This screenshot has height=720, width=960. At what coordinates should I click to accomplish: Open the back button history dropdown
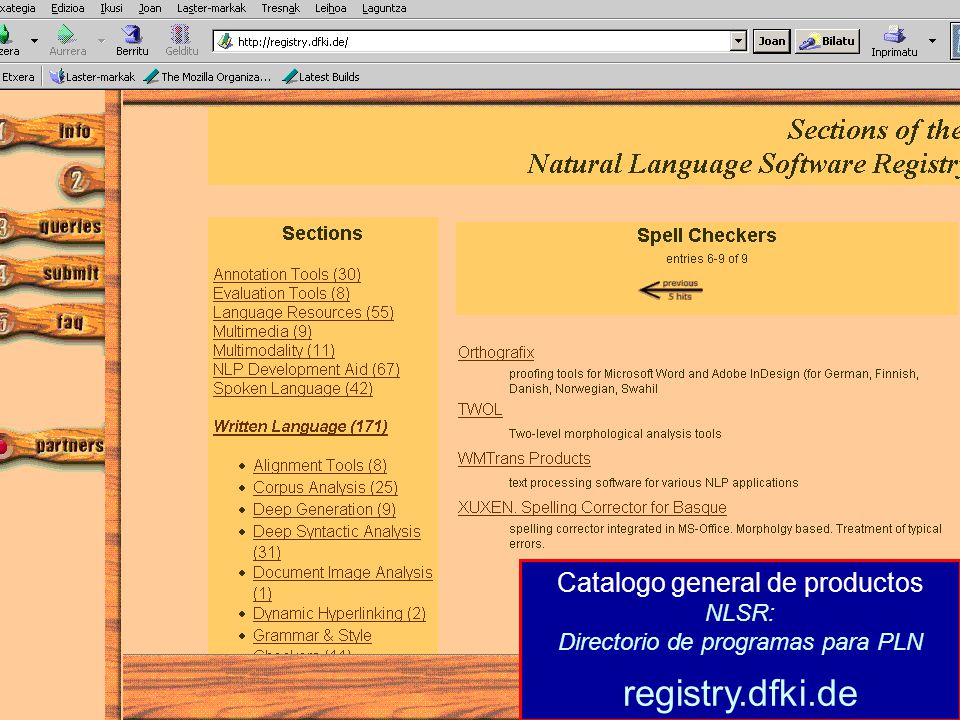pyautogui.click(x=34, y=41)
